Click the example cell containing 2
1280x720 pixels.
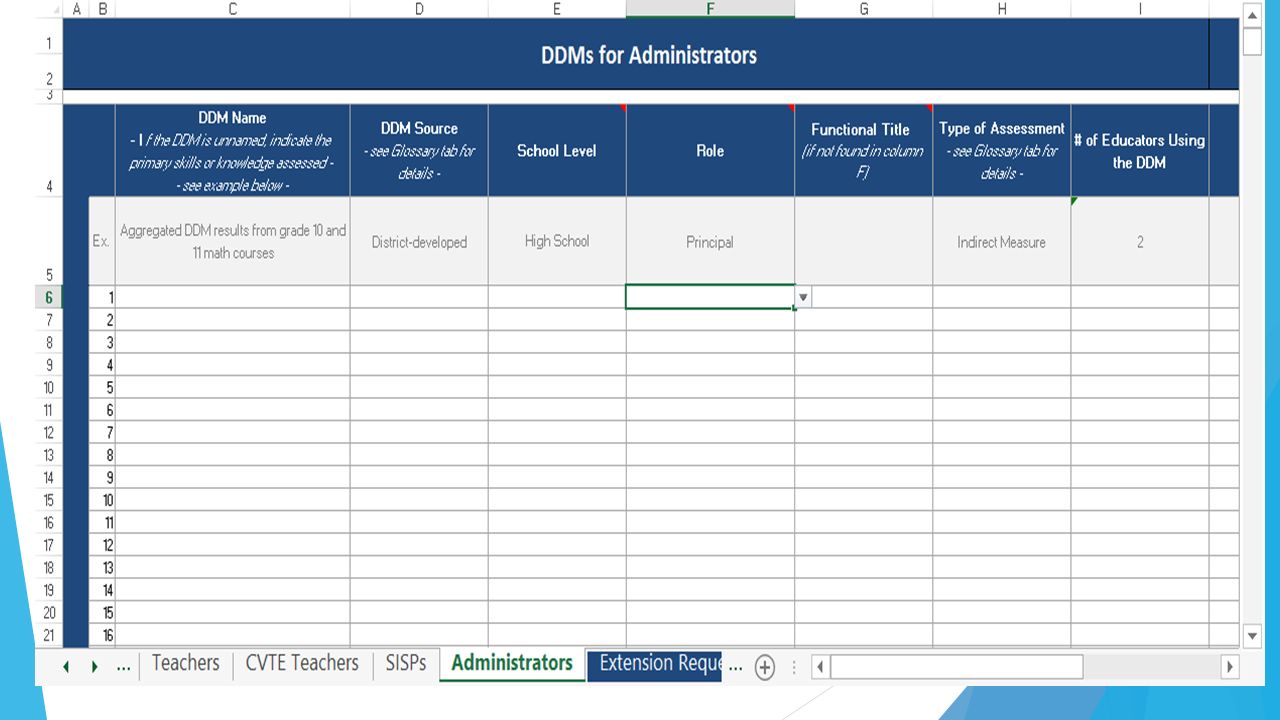(x=1140, y=241)
